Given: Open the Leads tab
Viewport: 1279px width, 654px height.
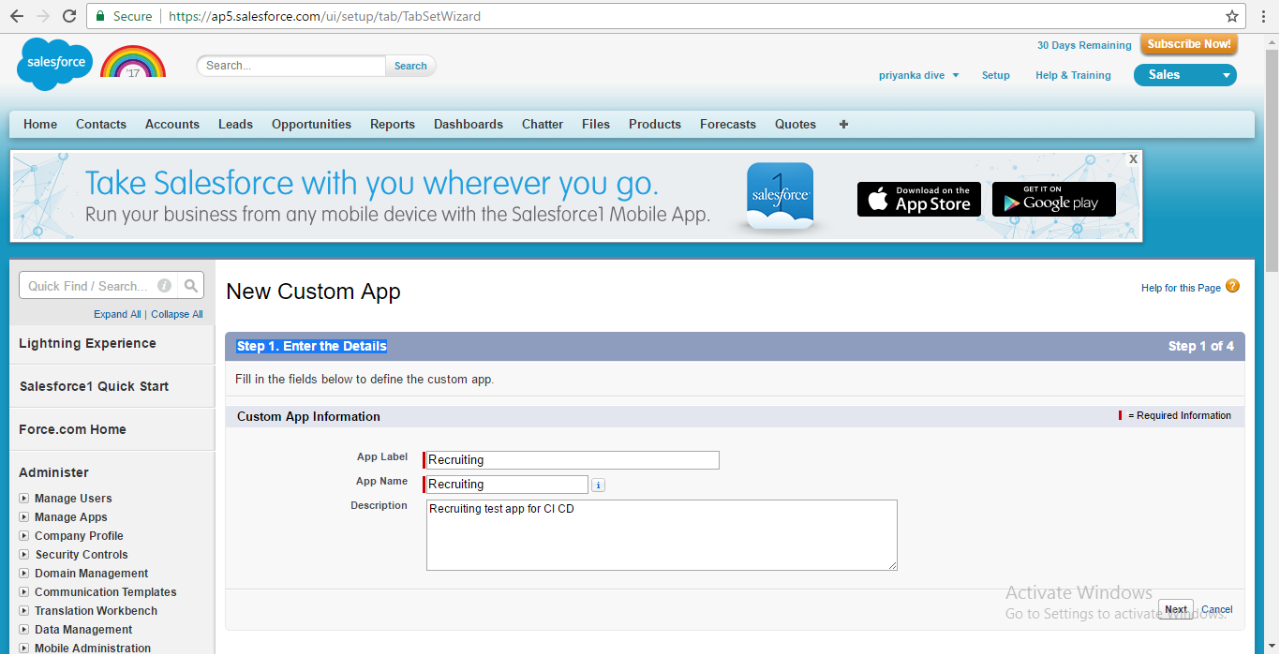Looking at the screenshot, I should (x=235, y=124).
